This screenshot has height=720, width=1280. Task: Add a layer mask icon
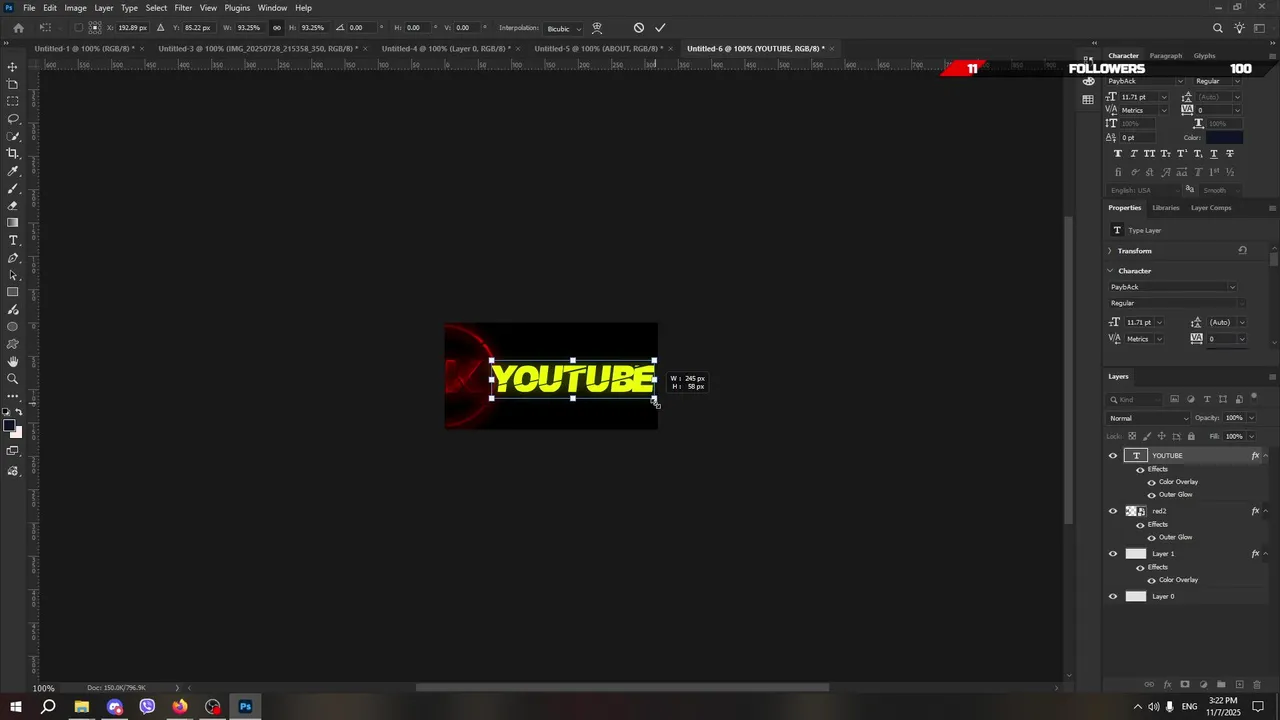[1185, 685]
